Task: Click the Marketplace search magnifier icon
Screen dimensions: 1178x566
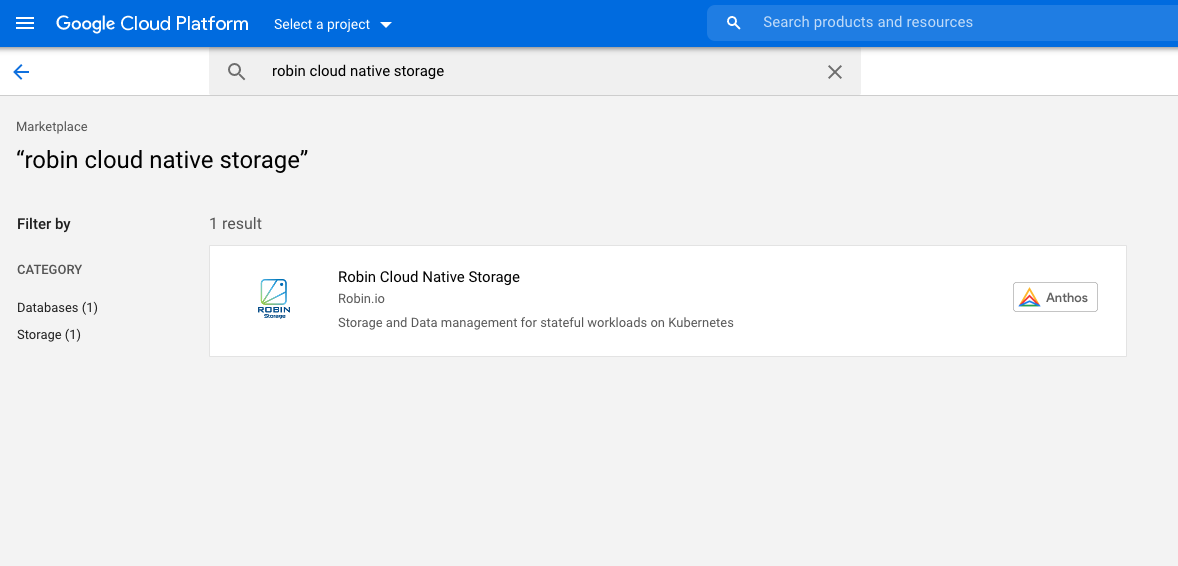Action: (237, 71)
